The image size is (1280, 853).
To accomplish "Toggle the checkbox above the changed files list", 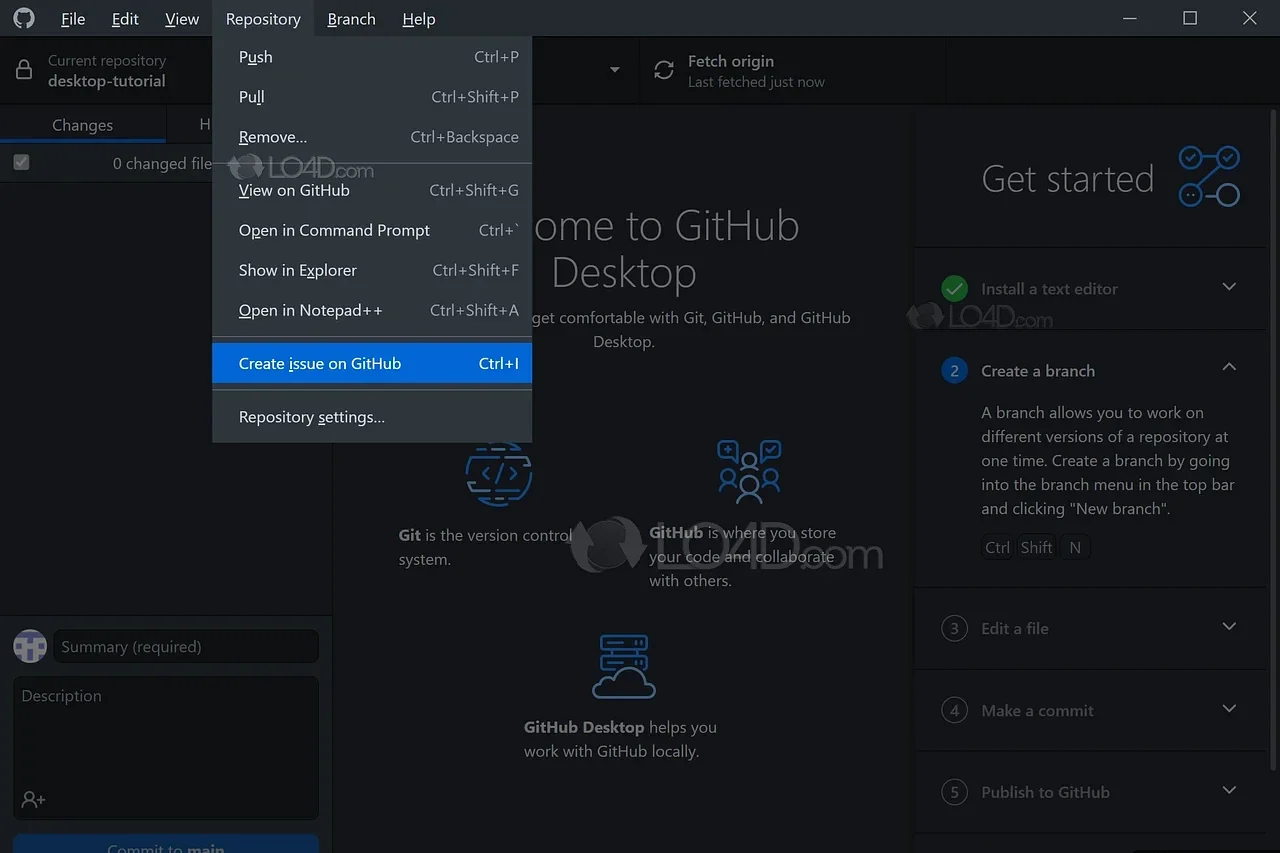I will point(21,162).
